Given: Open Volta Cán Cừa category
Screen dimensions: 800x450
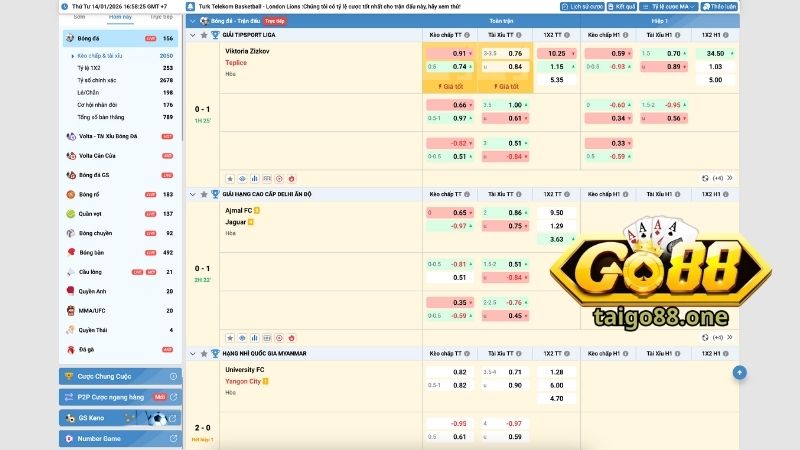Looking at the screenshot, I should coord(120,156).
